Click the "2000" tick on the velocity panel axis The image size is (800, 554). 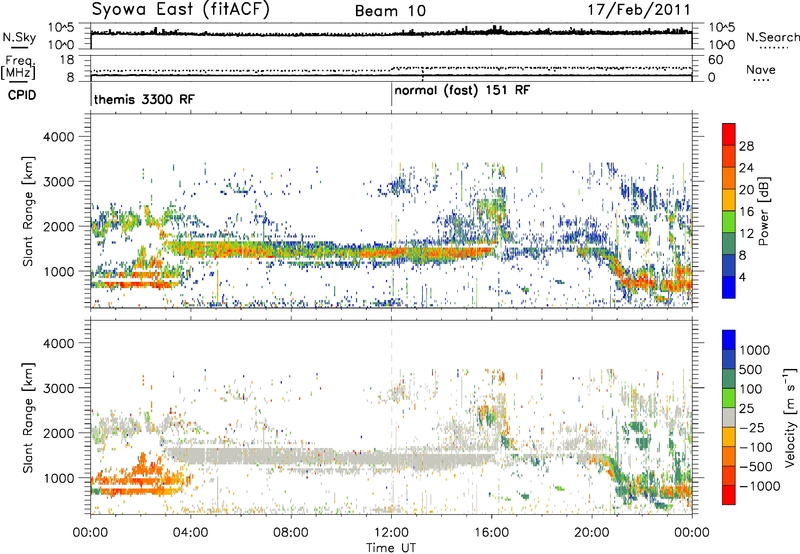point(58,433)
